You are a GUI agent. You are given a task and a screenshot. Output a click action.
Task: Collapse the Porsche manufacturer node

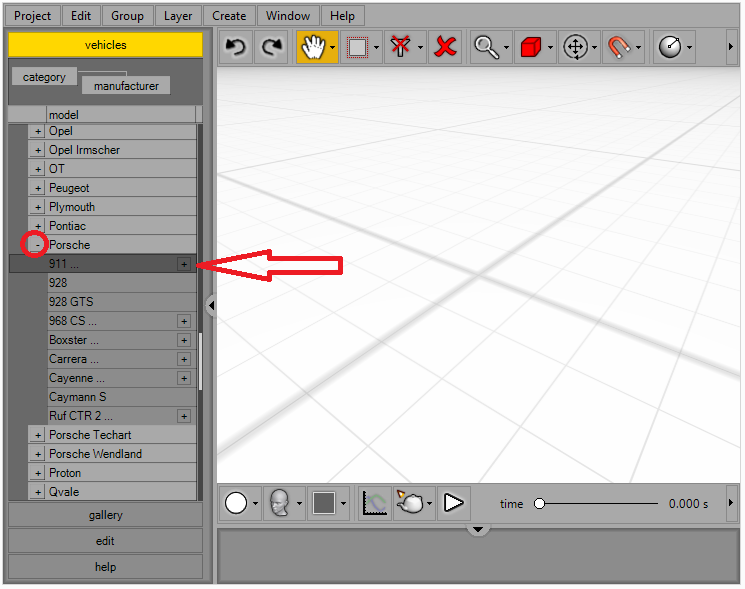tap(38, 245)
